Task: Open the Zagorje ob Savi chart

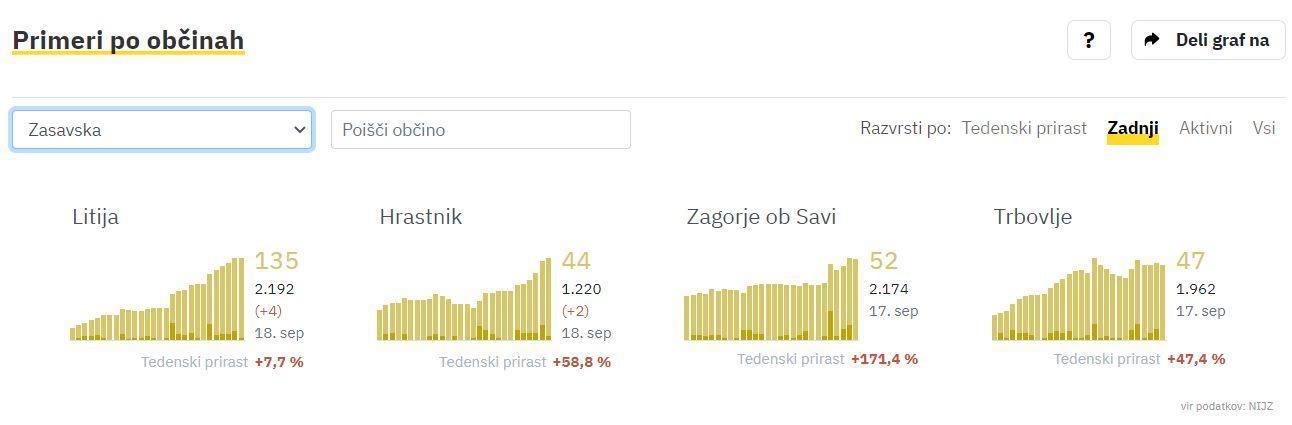Action: point(771,300)
